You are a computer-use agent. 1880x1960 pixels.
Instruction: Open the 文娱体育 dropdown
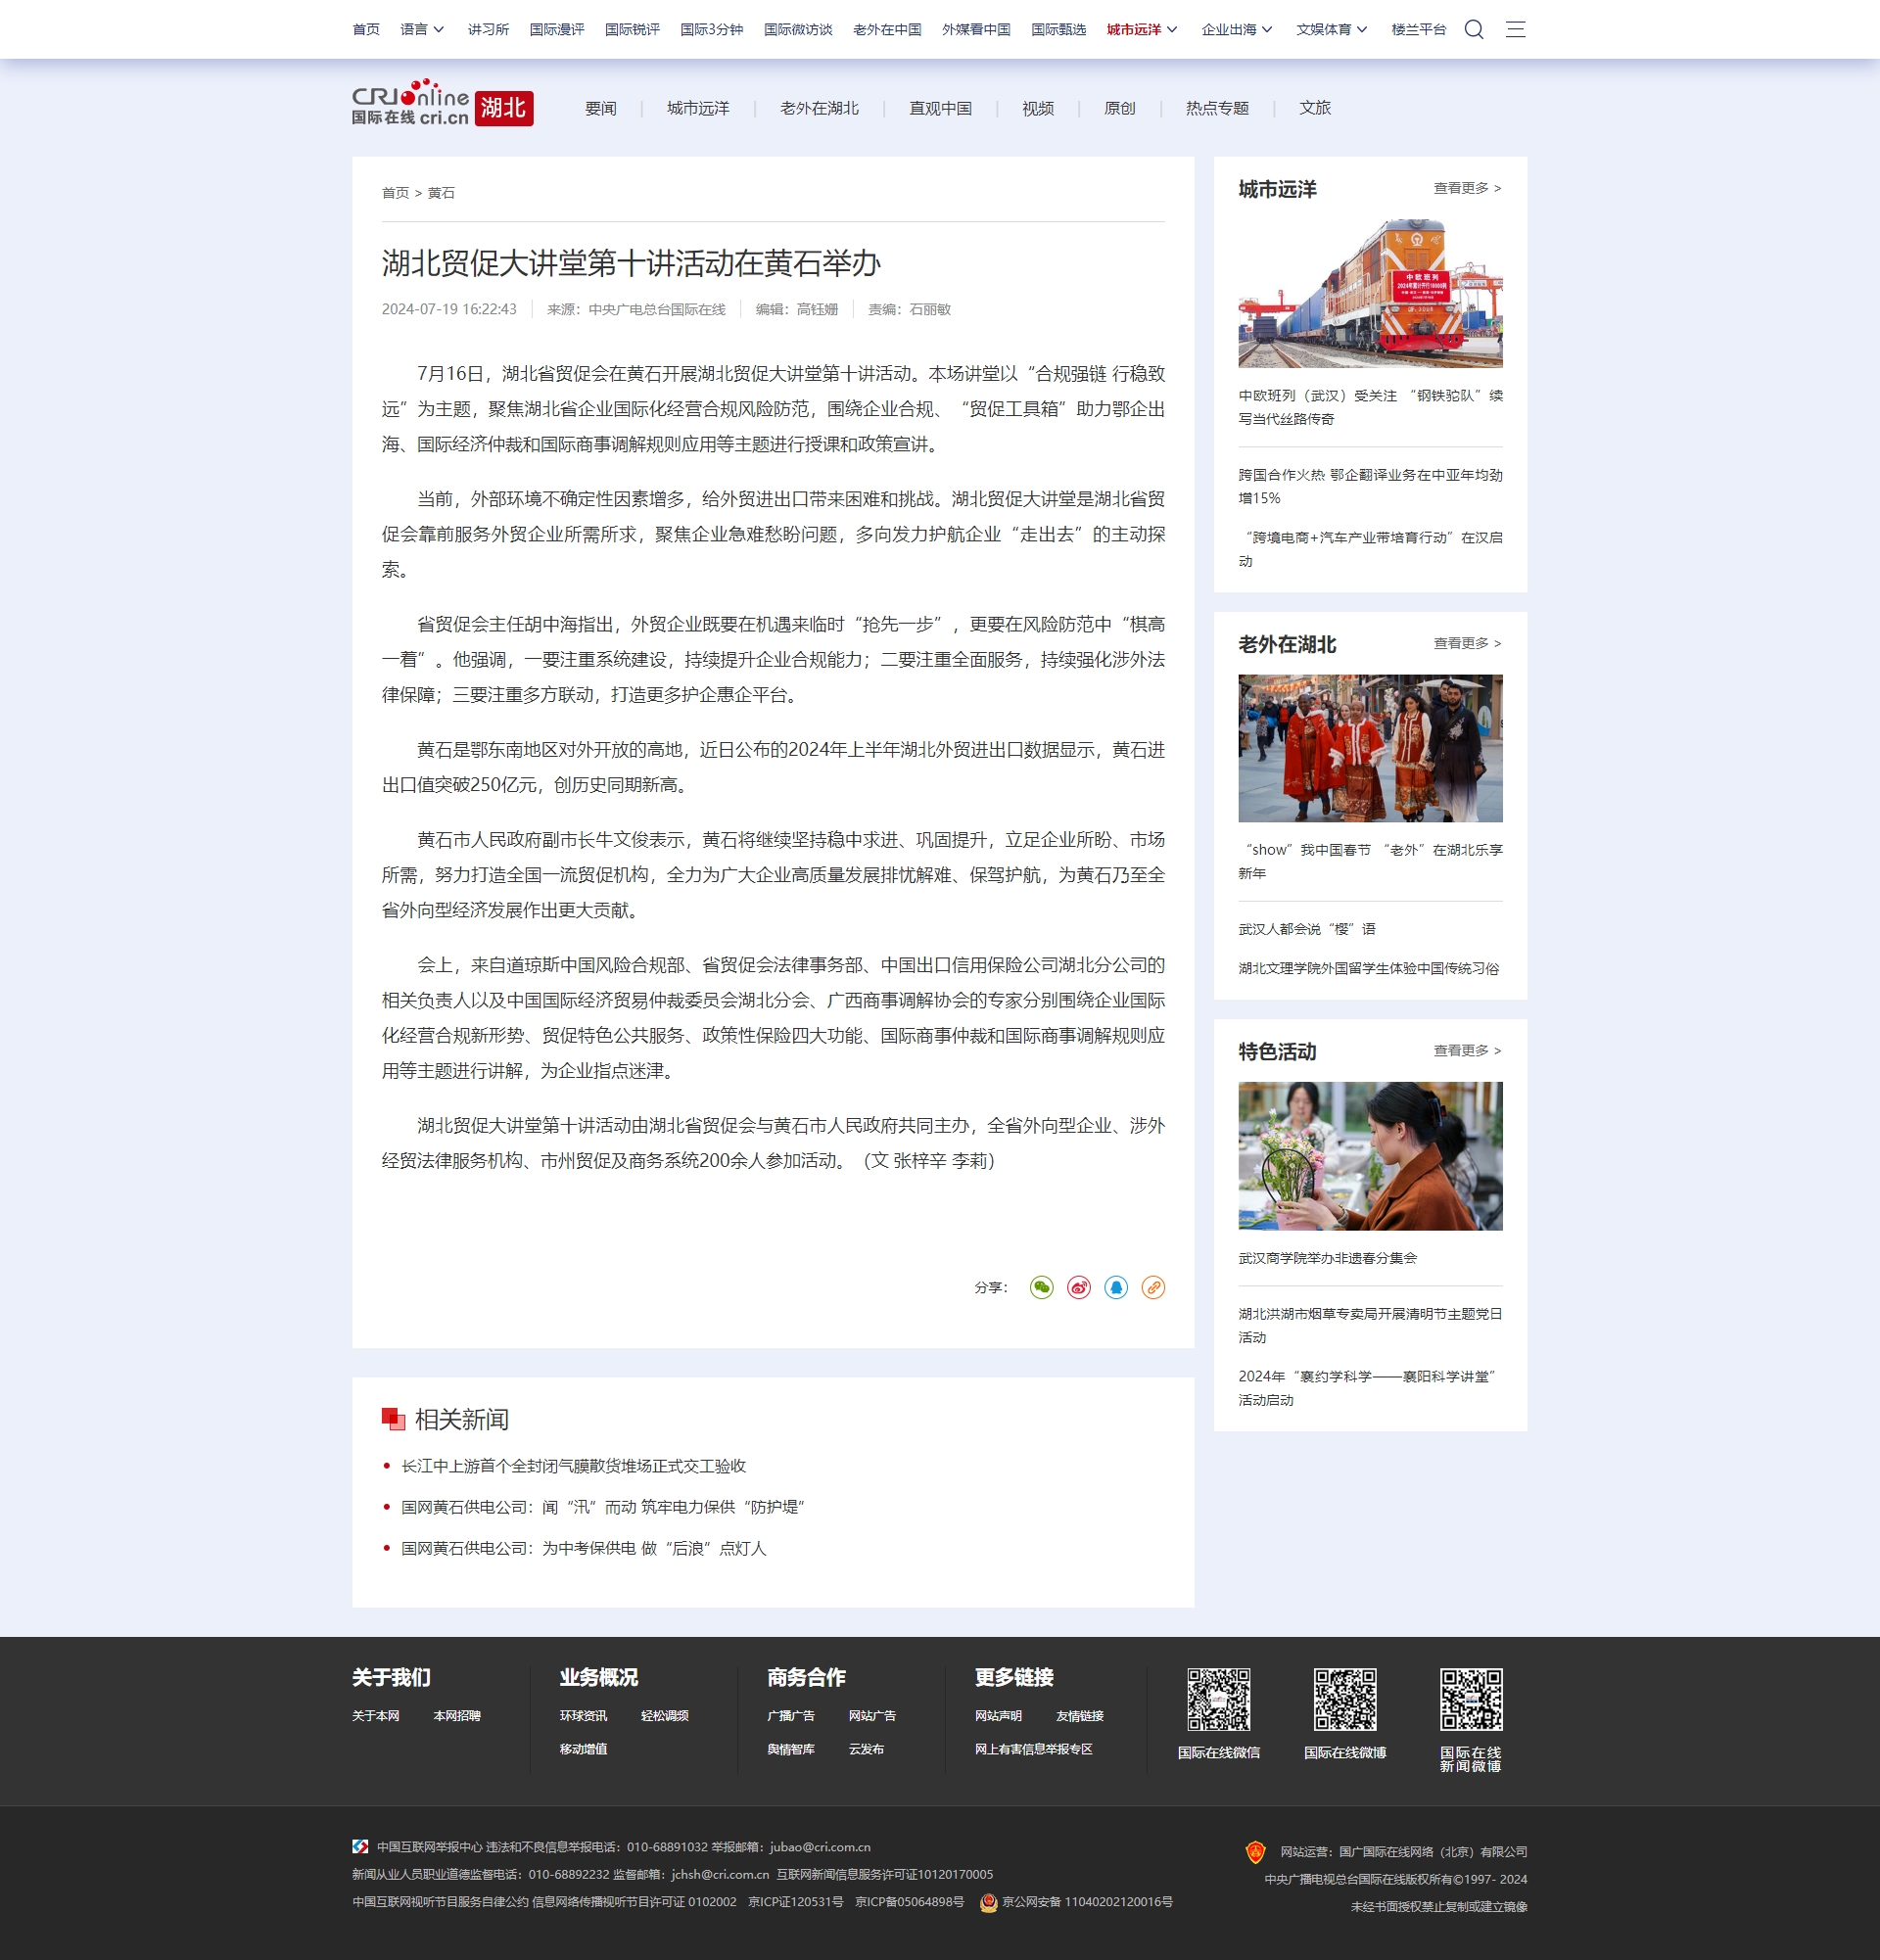[1331, 29]
